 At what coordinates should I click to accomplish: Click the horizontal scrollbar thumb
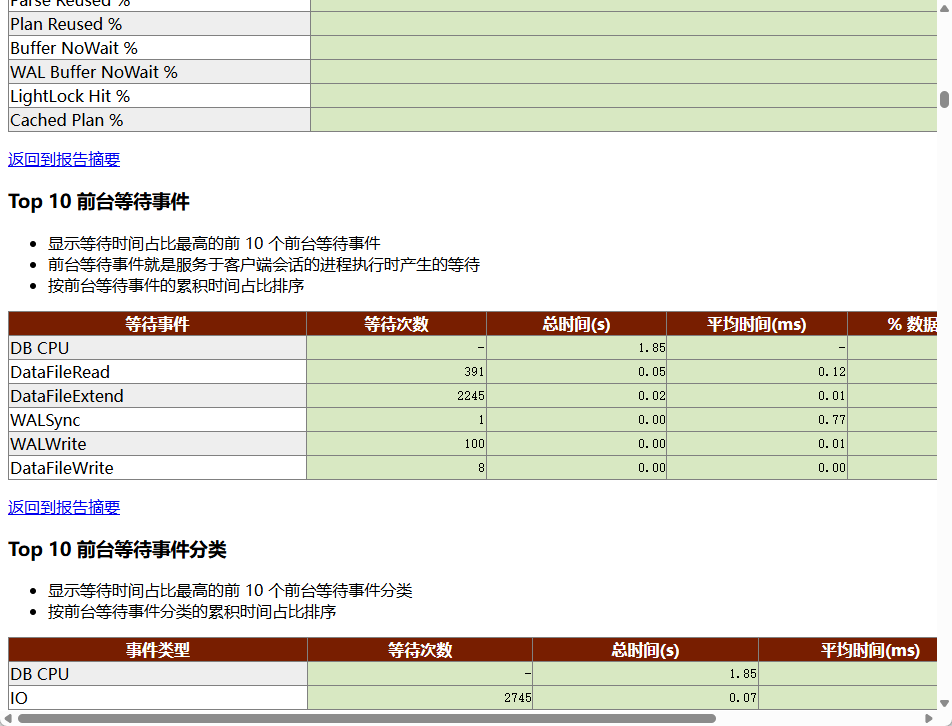367,719
